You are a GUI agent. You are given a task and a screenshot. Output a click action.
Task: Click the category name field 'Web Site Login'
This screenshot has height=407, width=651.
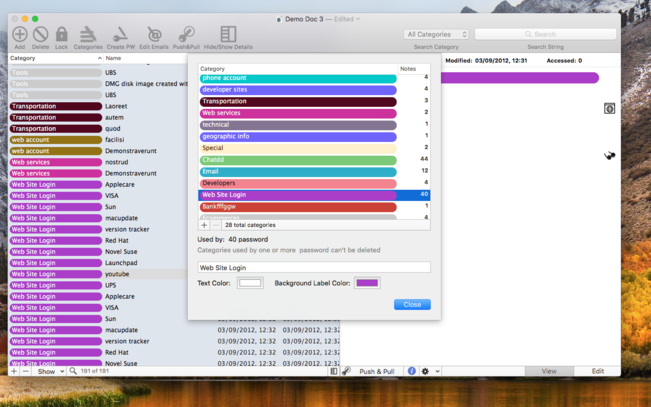(314, 267)
